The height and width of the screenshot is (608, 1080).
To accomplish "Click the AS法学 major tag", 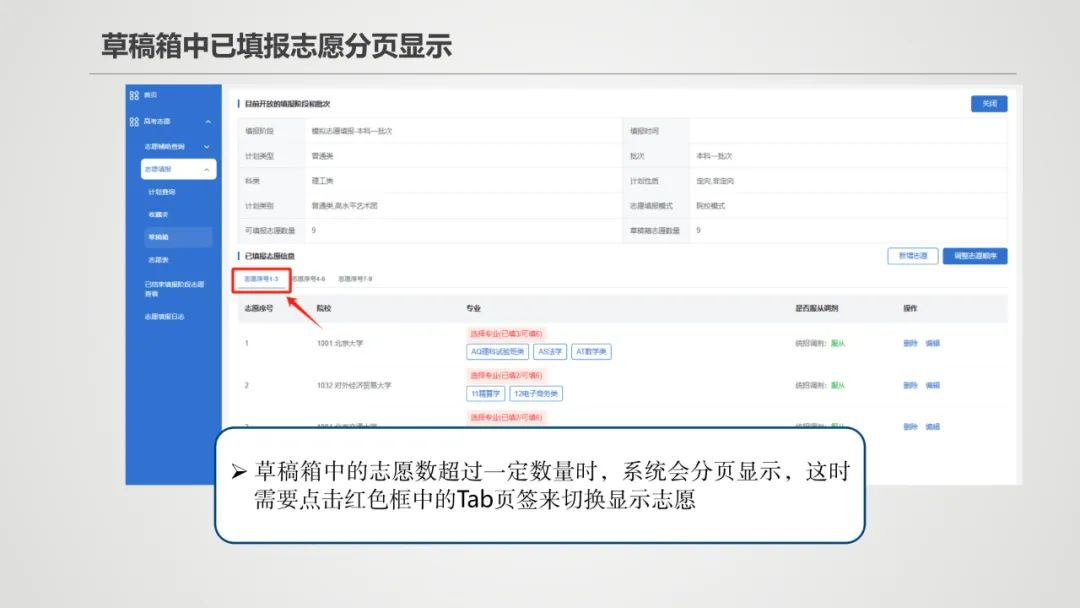I will pos(553,351).
